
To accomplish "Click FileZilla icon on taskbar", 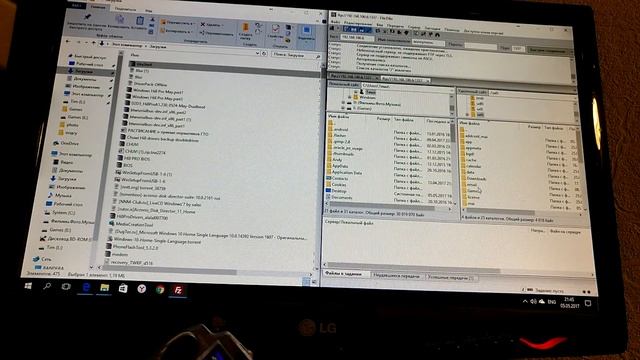I will click(x=178, y=290).
